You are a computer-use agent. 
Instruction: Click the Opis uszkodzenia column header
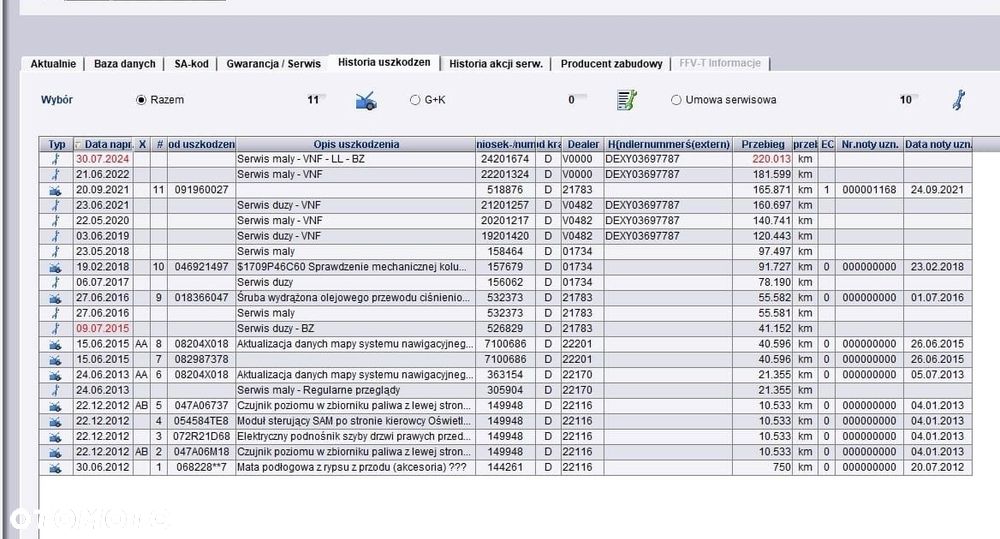(356, 145)
